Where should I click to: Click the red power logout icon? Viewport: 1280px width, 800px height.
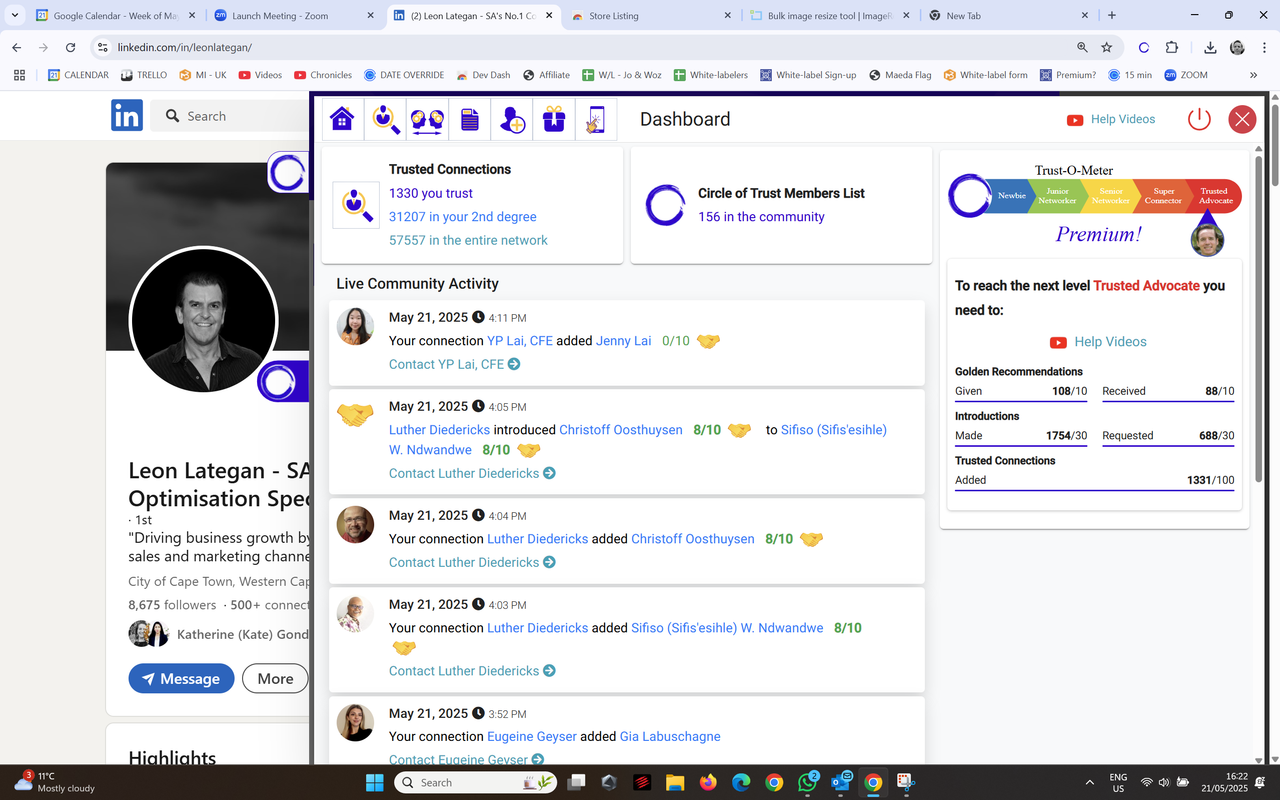[1199, 119]
